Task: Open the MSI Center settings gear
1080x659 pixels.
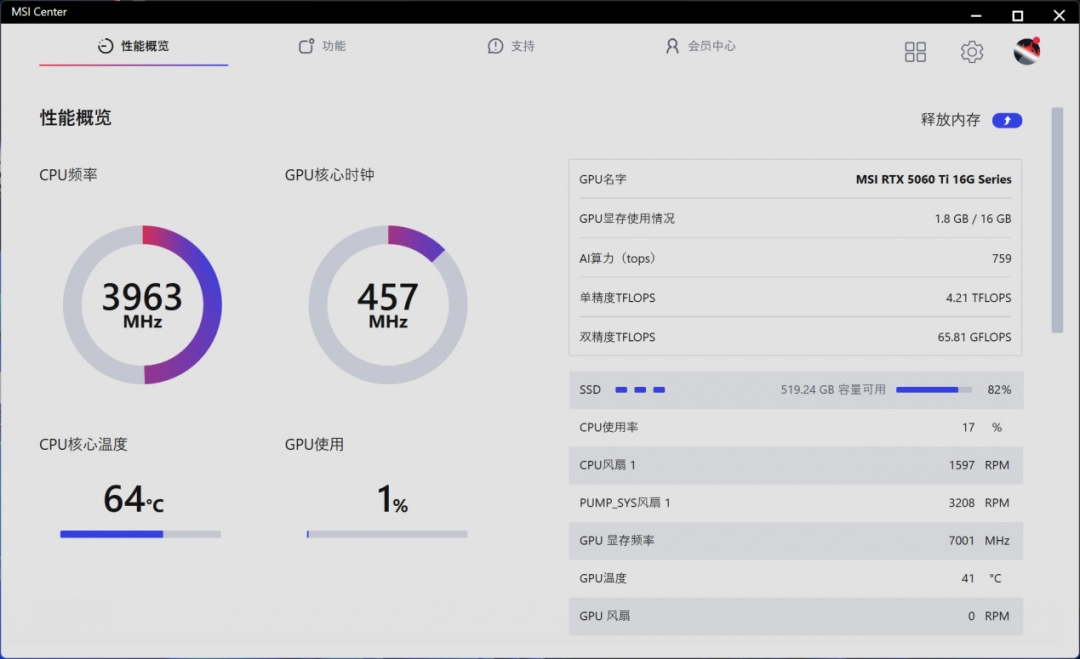Action: click(971, 51)
